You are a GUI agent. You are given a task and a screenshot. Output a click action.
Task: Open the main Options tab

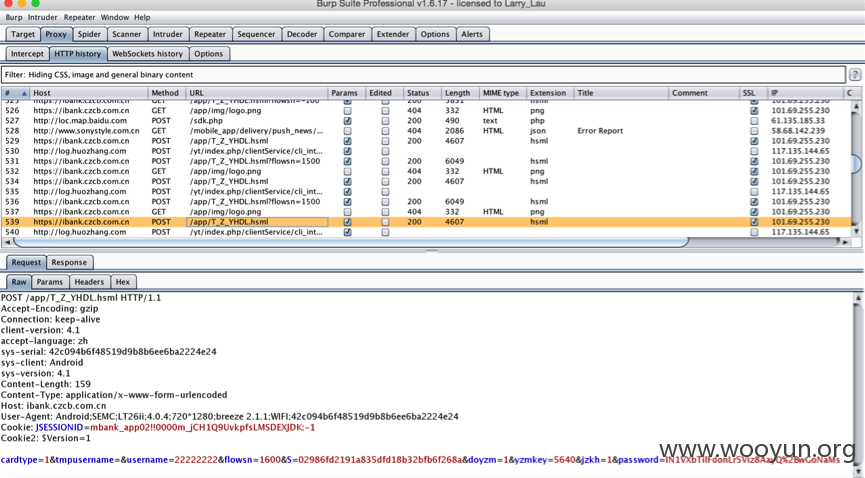click(x=435, y=34)
